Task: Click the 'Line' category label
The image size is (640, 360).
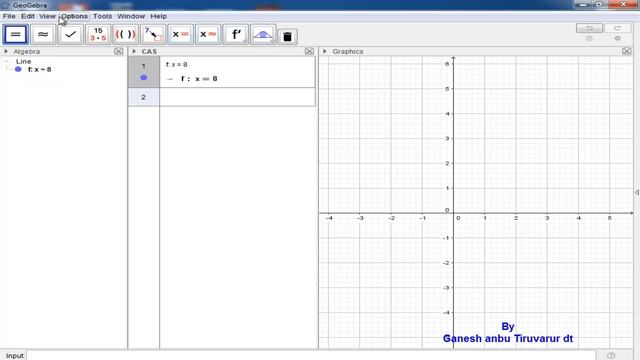Action: point(23,61)
